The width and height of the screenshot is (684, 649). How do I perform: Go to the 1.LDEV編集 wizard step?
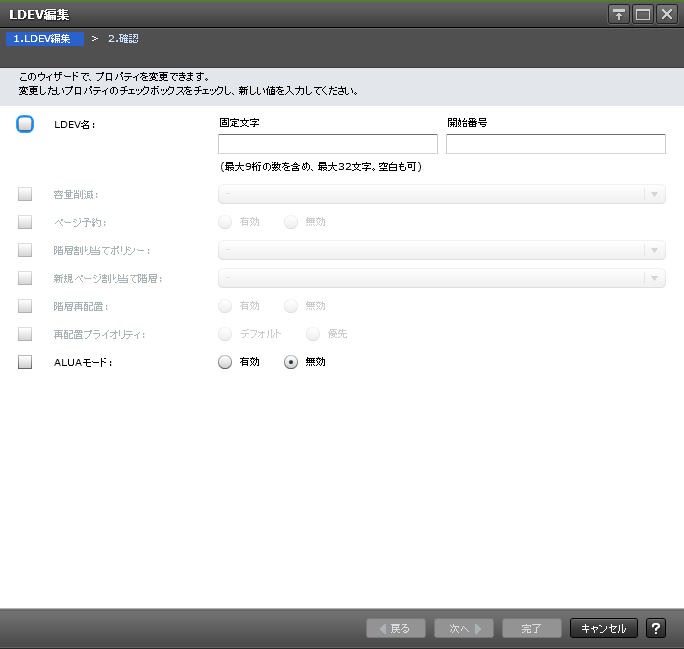(43, 38)
